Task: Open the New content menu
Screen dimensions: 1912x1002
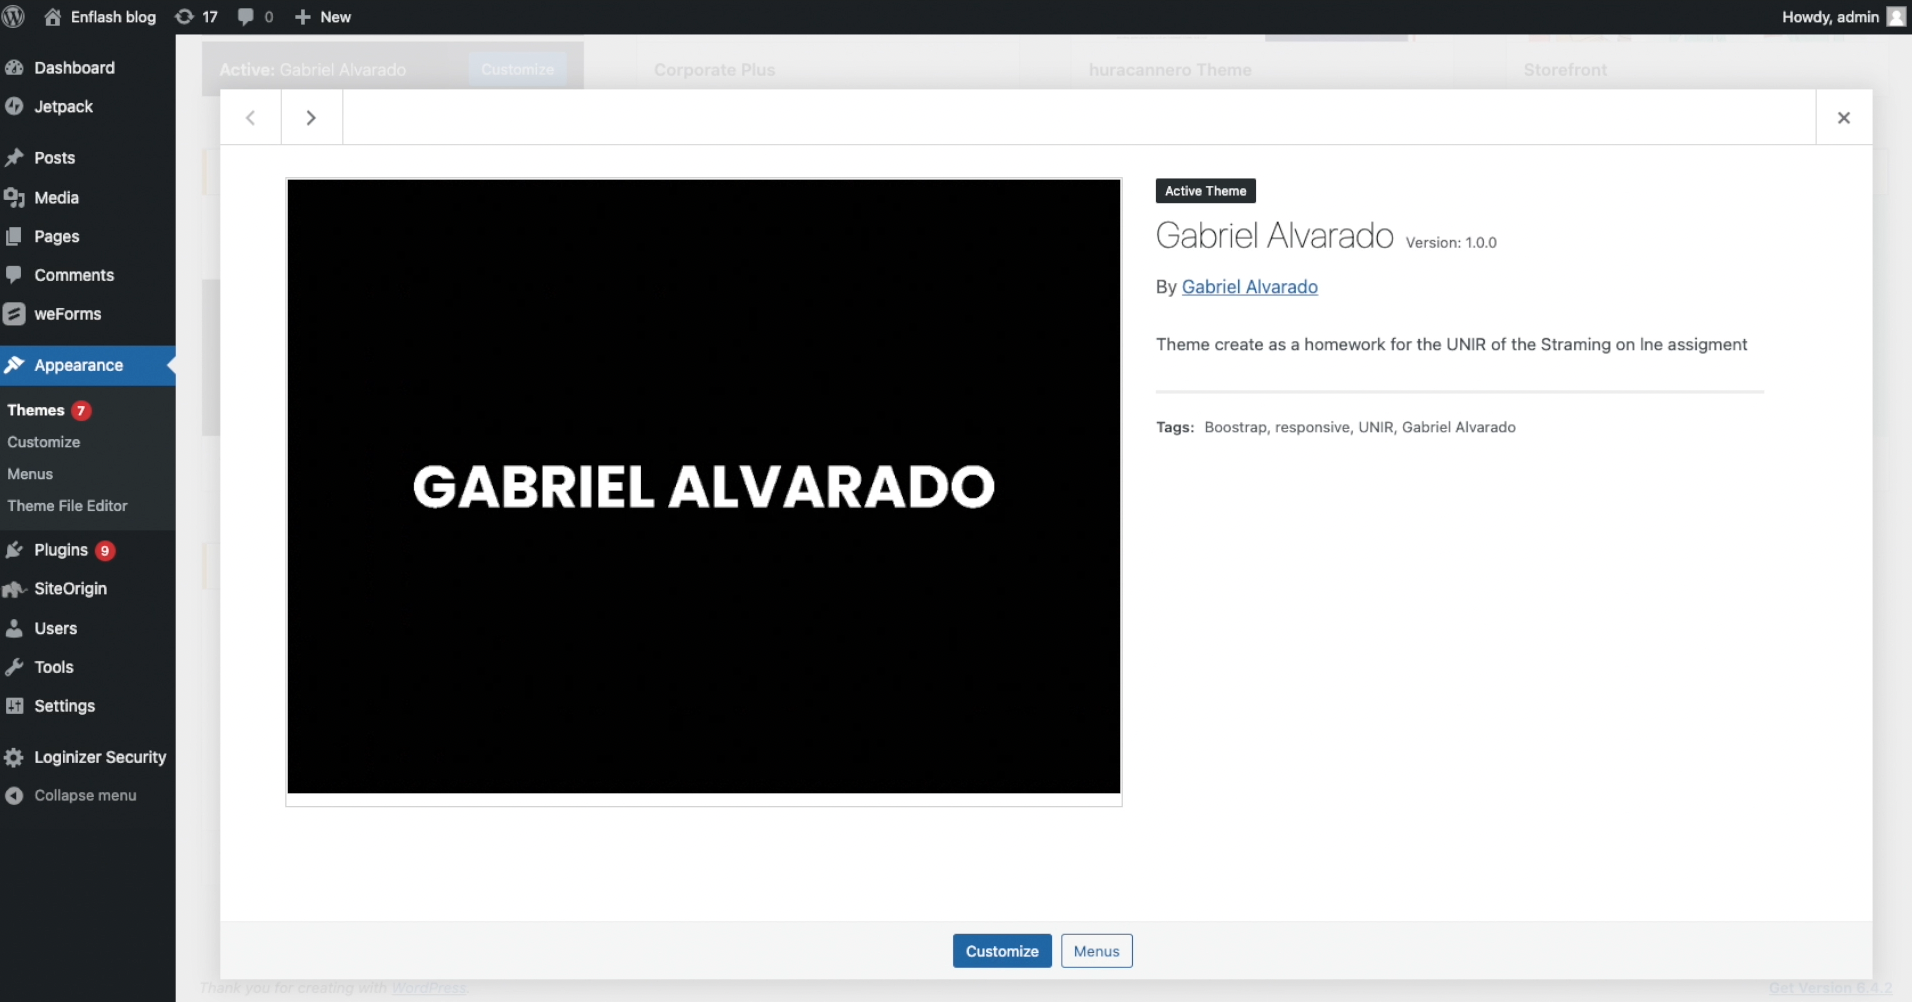Action: pyautogui.click(x=323, y=17)
